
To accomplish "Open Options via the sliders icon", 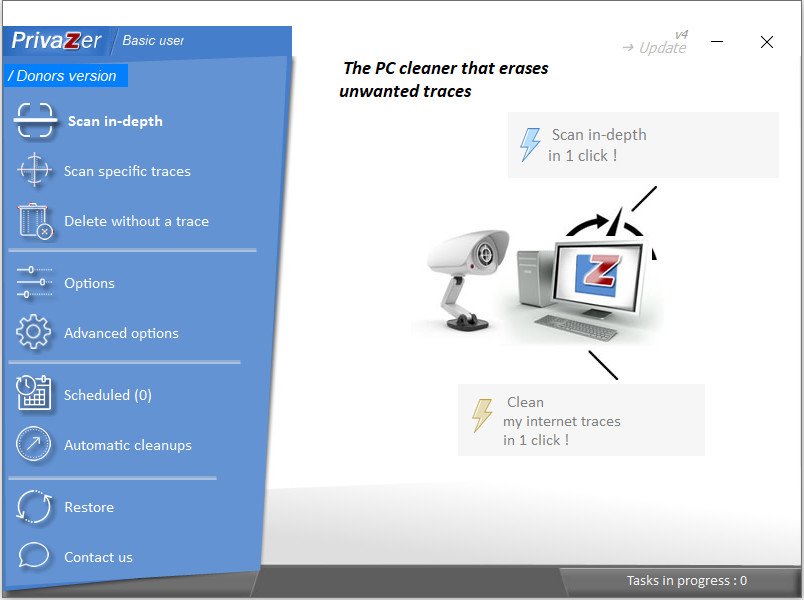I will 34,282.
